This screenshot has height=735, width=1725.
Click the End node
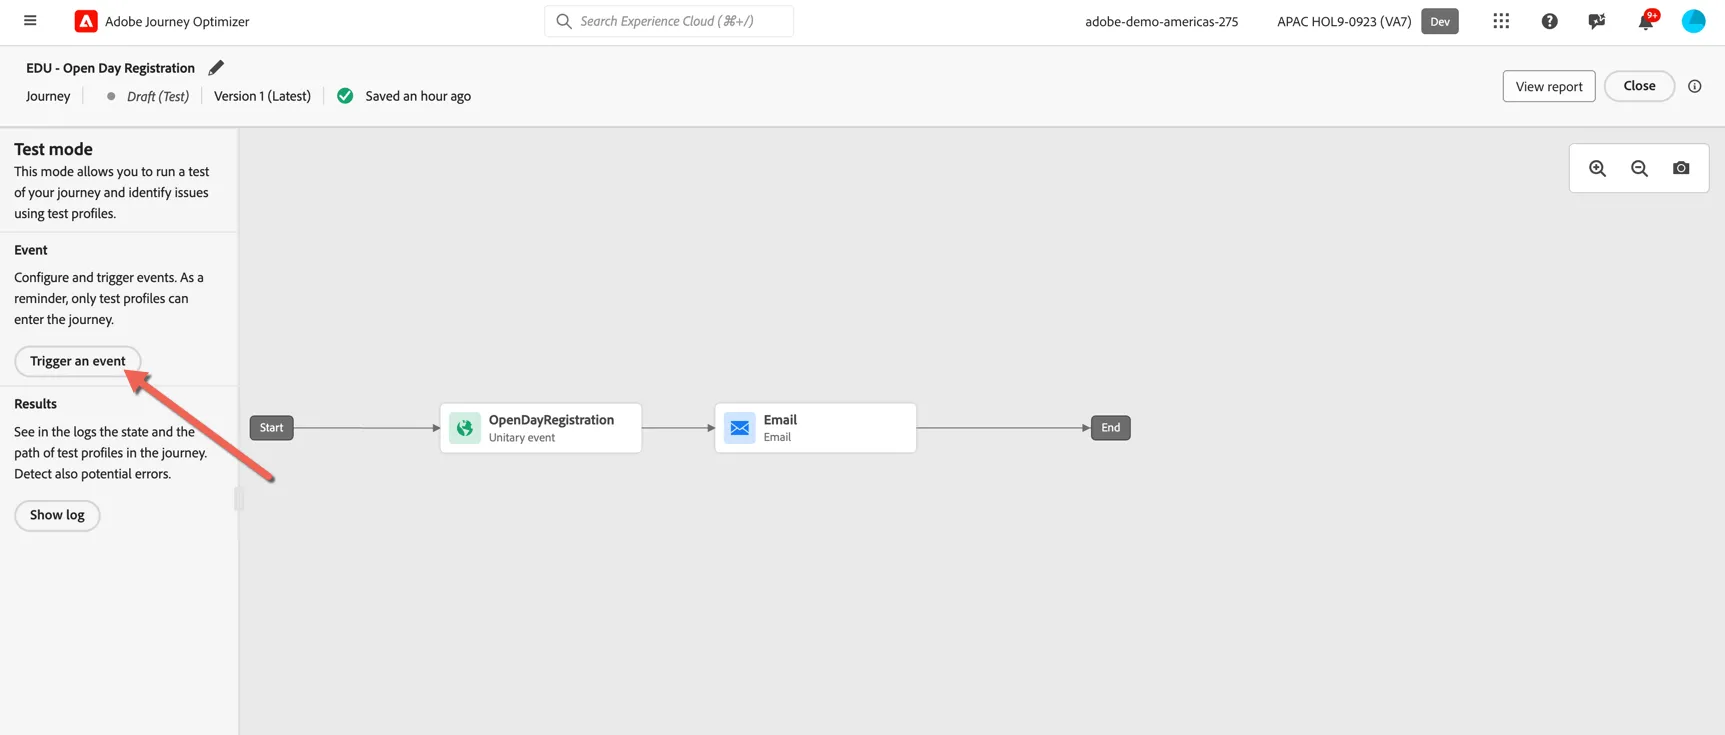(x=1110, y=428)
